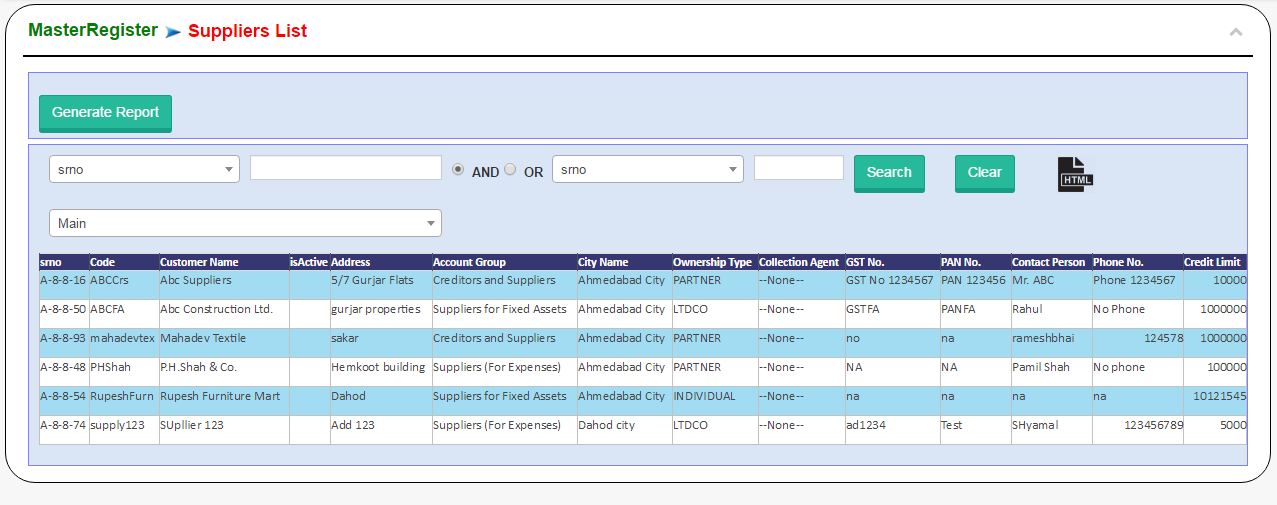This screenshot has height=505, width=1277.
Task: Open the second srno field dropdown
Action: [647, 169]
